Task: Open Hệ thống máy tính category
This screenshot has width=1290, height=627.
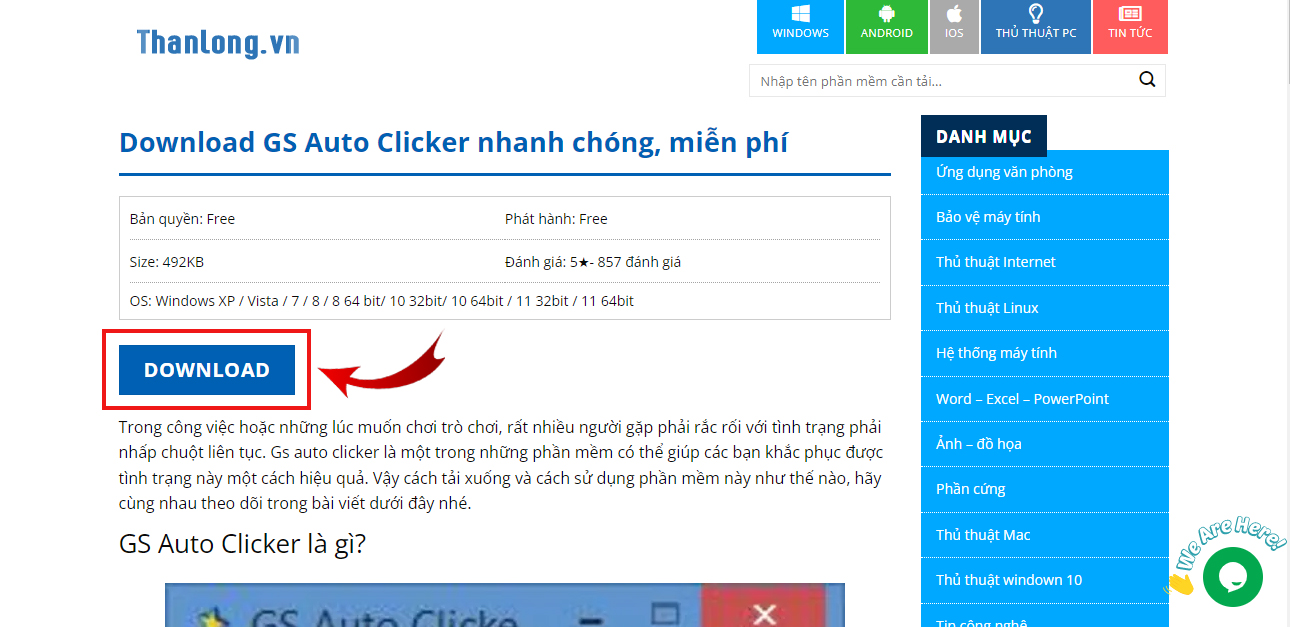Action: pos(996,353)
